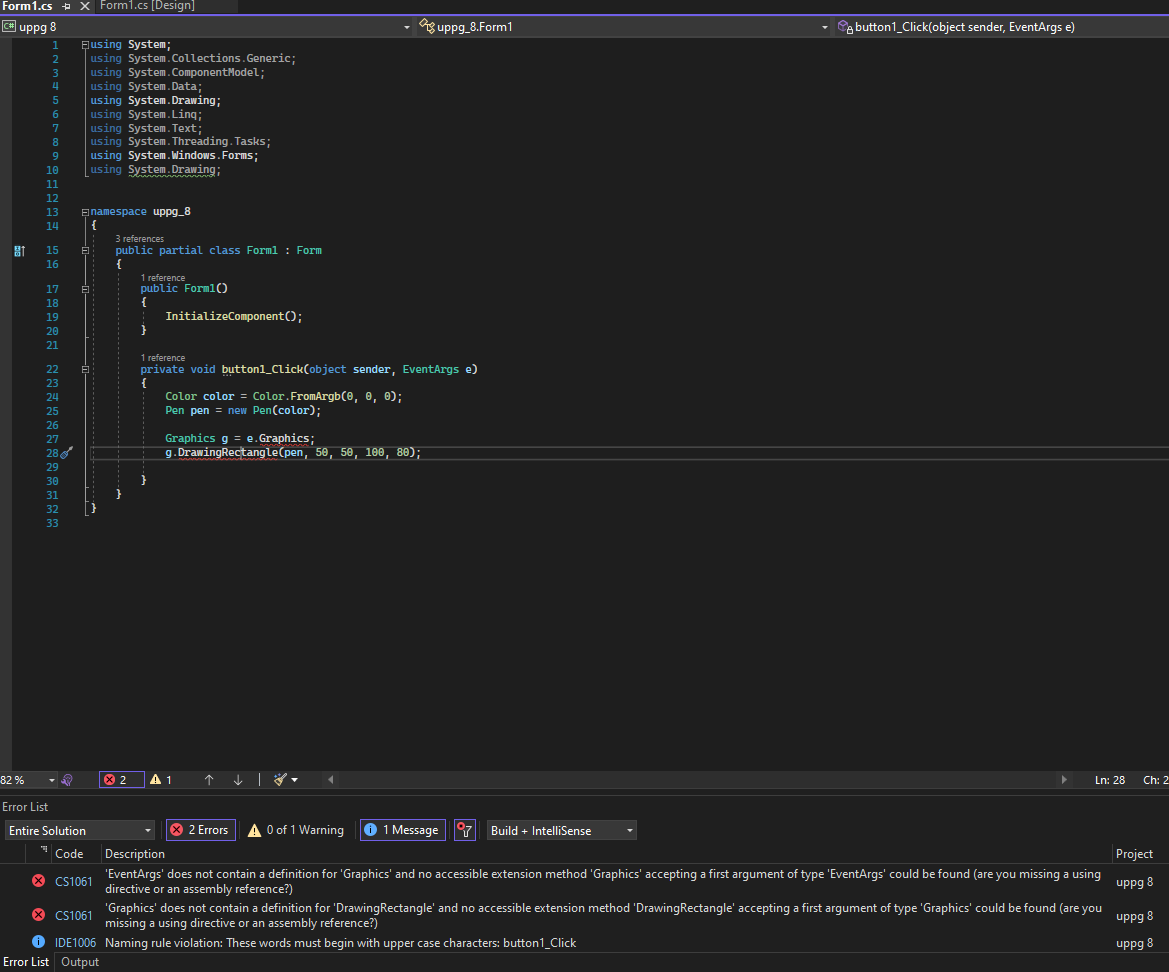Click the error count icon in editor status bar
The image size is (1169, 972).
116,780
